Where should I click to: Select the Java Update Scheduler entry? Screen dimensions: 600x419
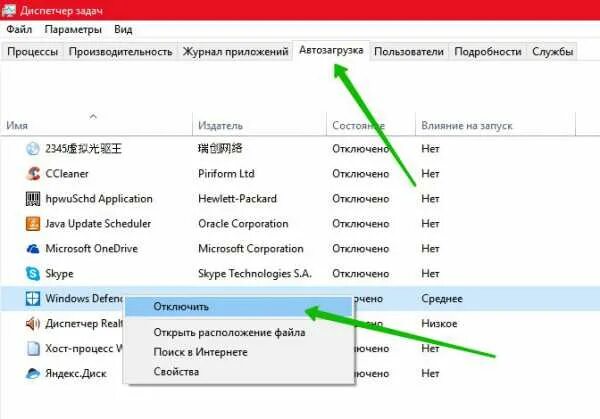click(x=98, y=223)
